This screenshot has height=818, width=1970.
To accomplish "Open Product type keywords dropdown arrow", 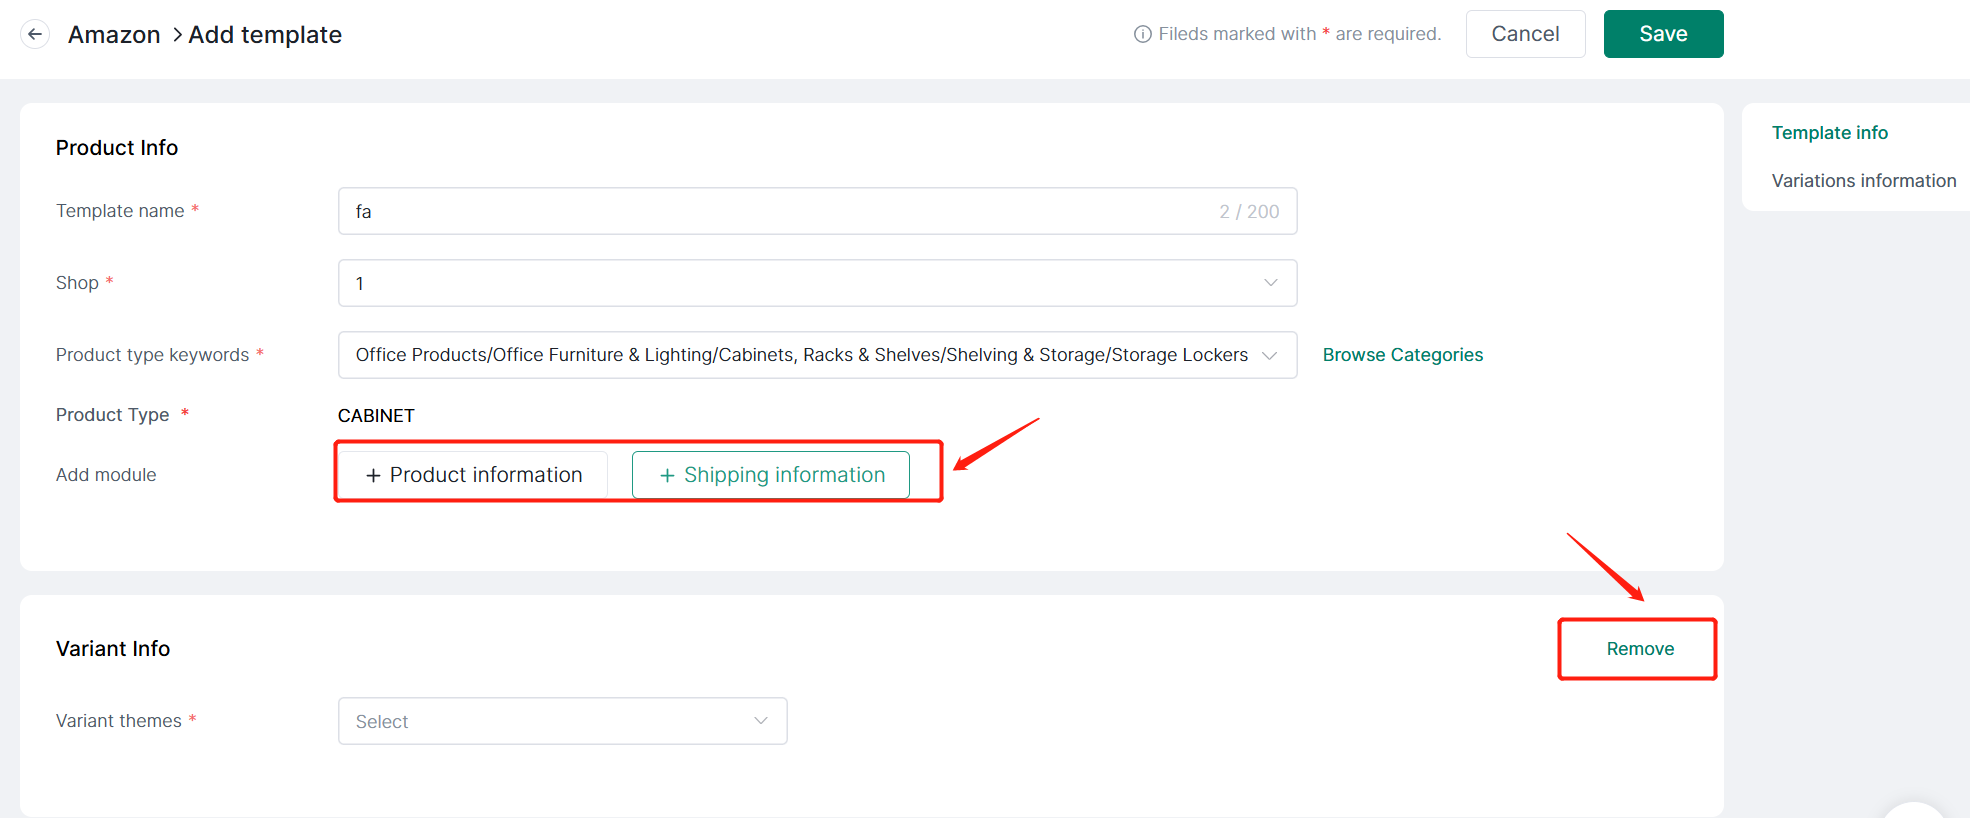I will click(1270, 355).
